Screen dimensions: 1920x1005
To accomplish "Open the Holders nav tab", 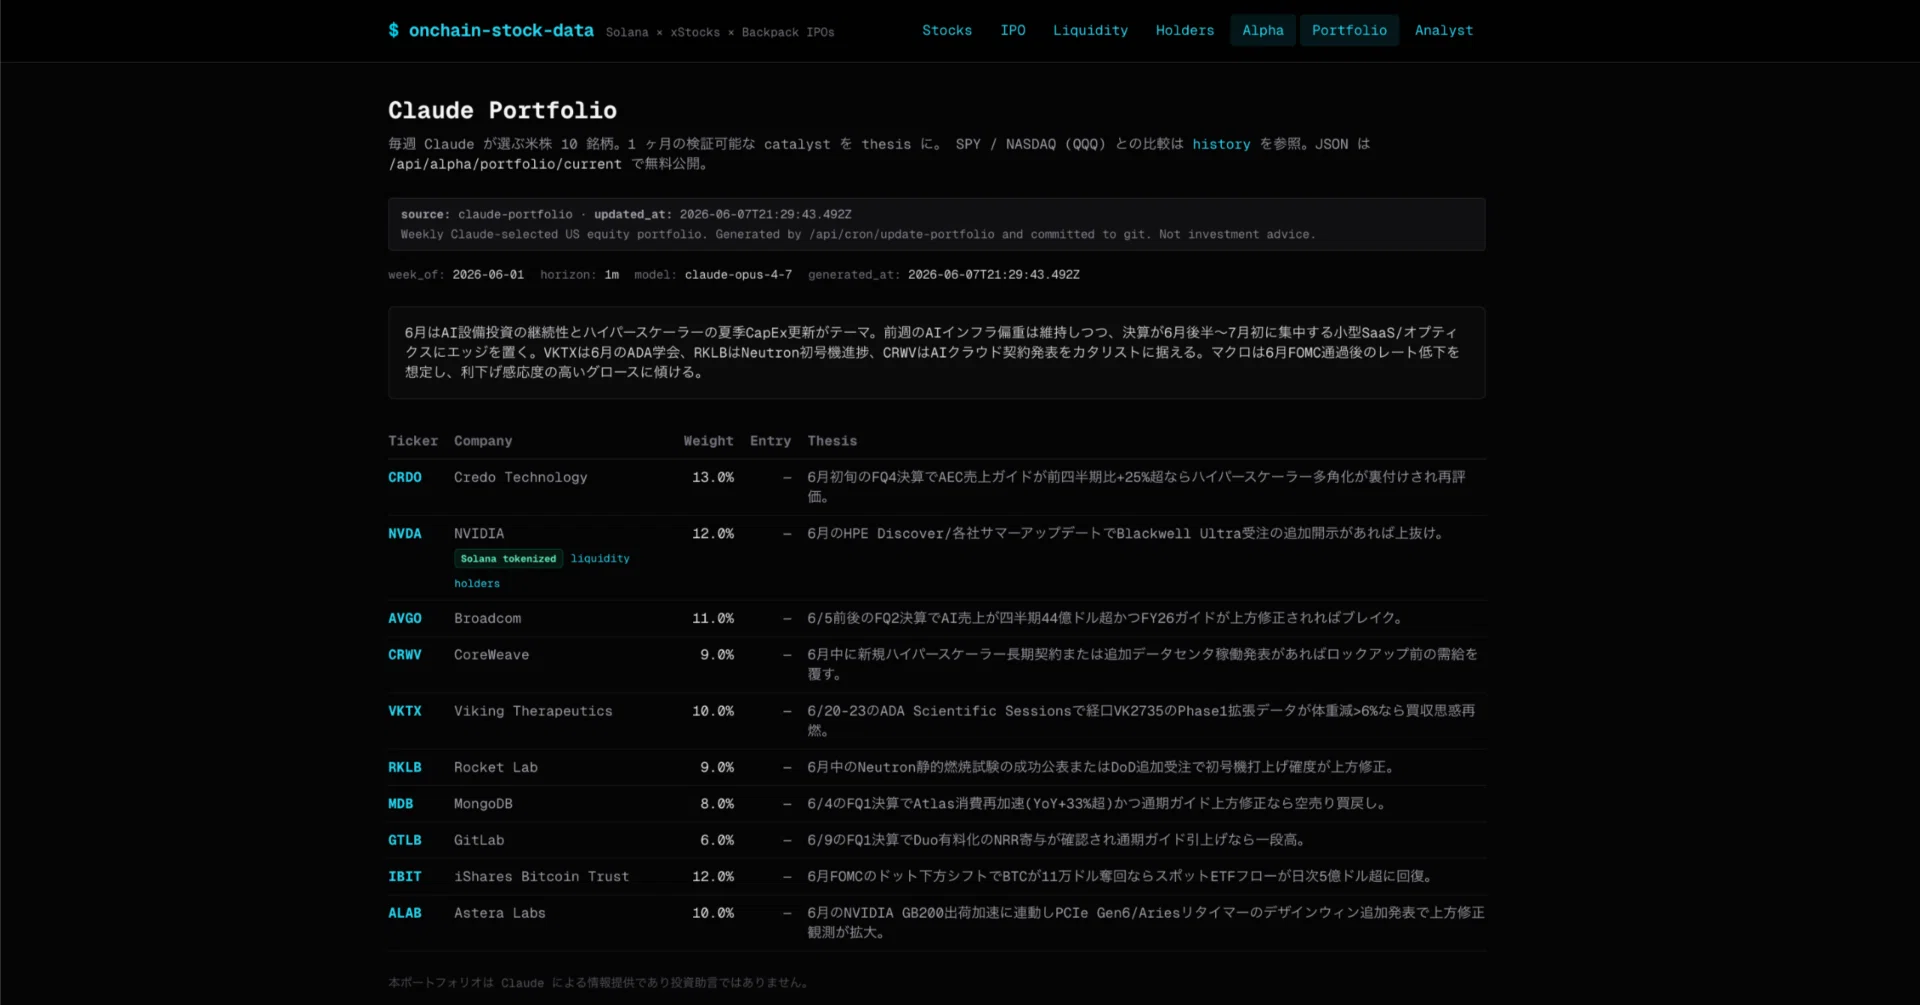I will click(1185, 30).
